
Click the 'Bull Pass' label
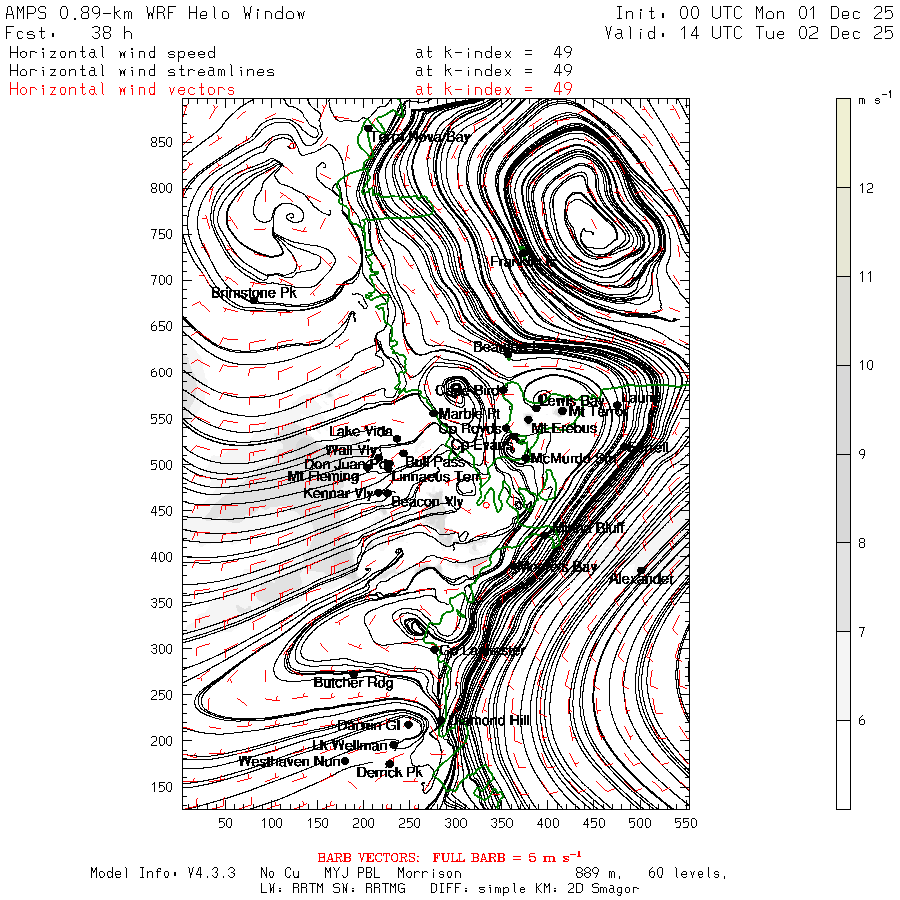pos(435,461)
